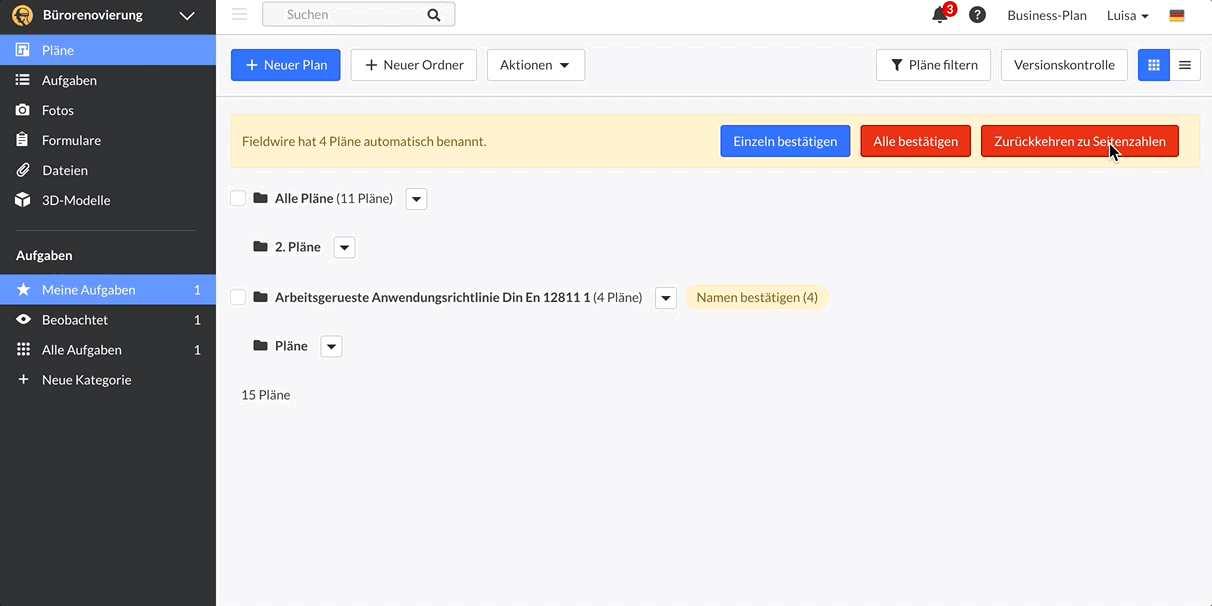Select the Beobachtet category

108,320
